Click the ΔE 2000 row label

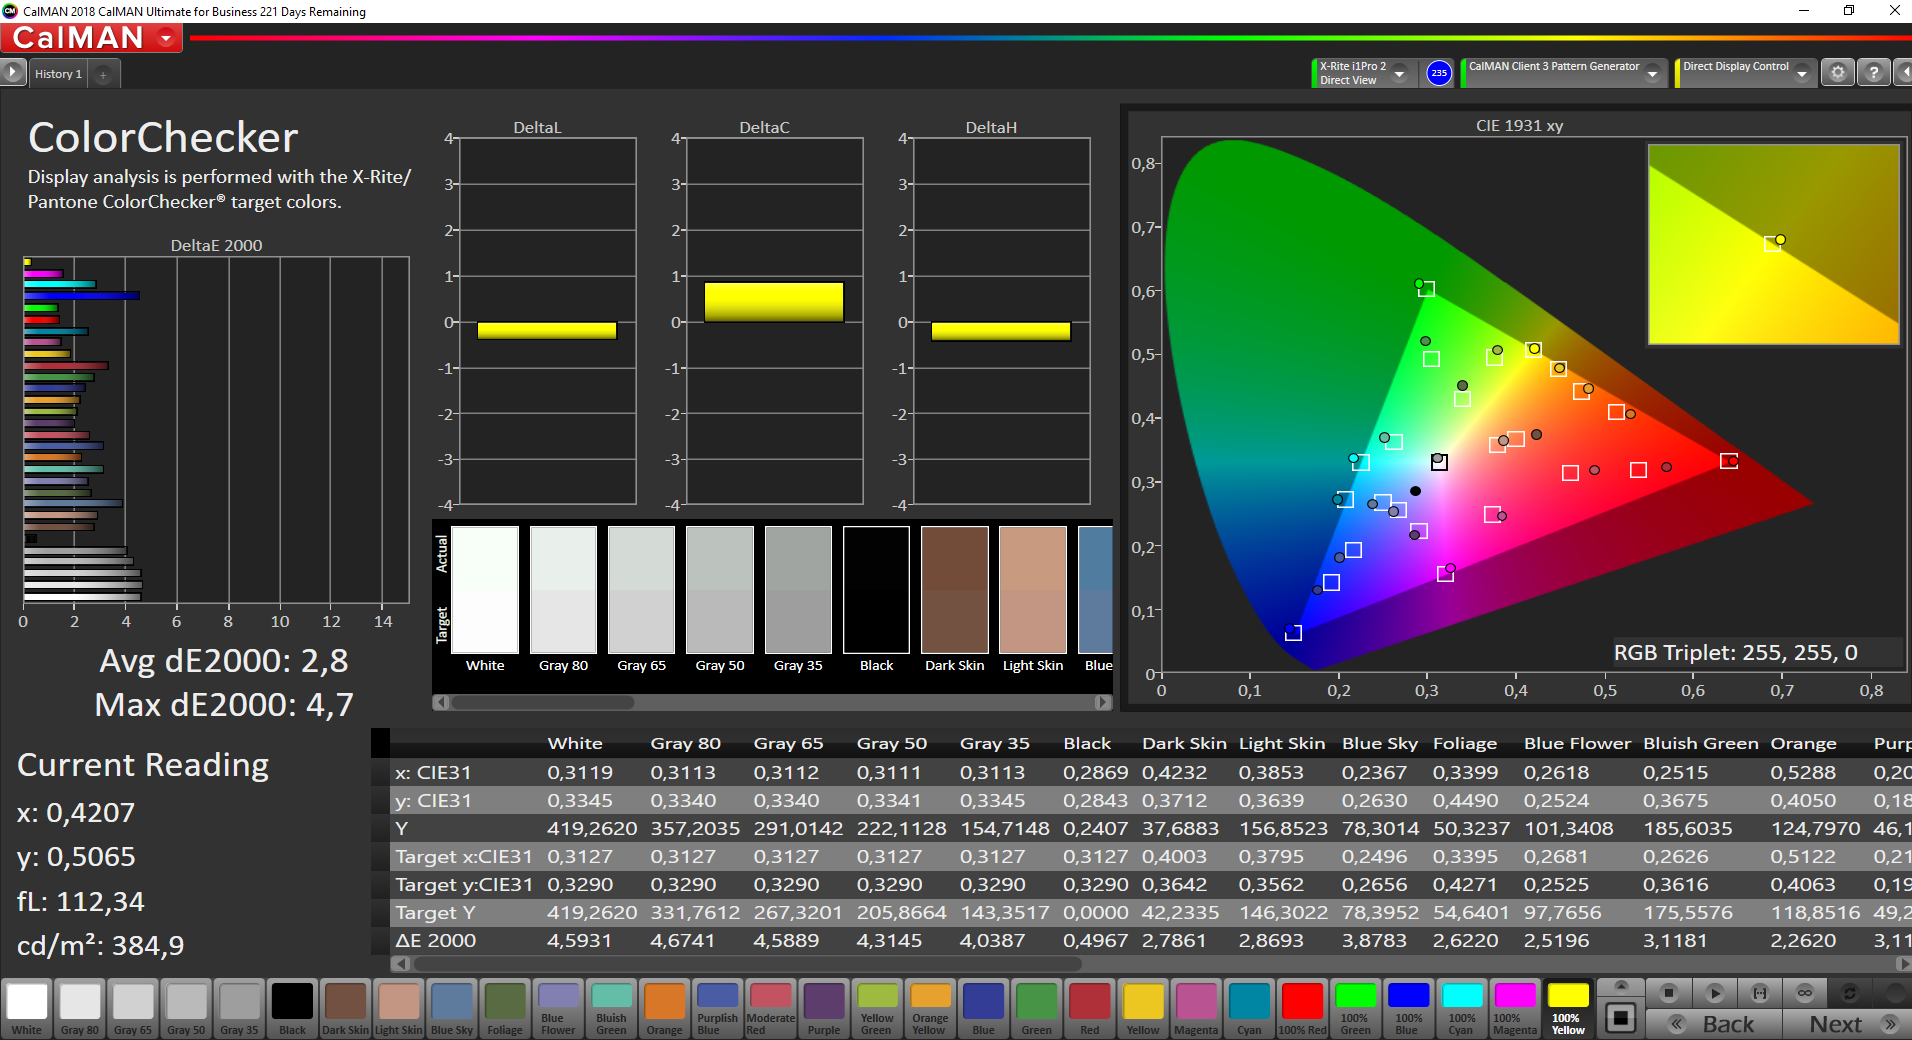pos(436,941)
